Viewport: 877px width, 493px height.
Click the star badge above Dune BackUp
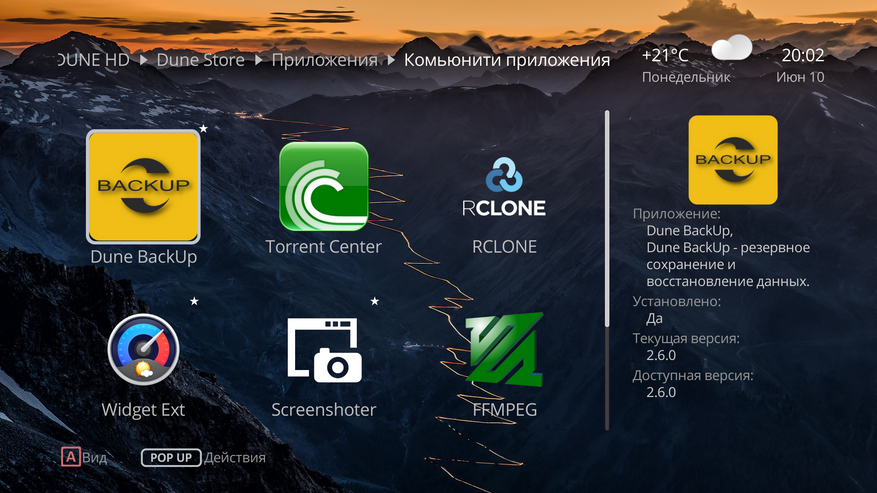(204, 129)
